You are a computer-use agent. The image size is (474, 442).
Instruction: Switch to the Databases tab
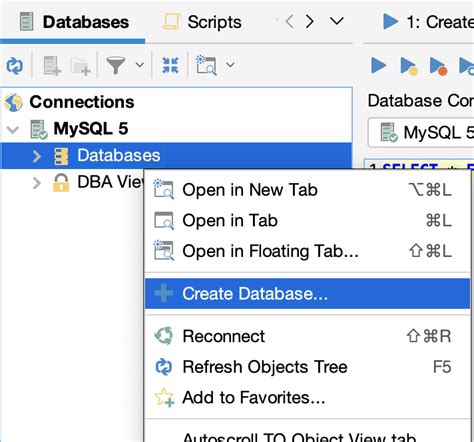point(74,22)
